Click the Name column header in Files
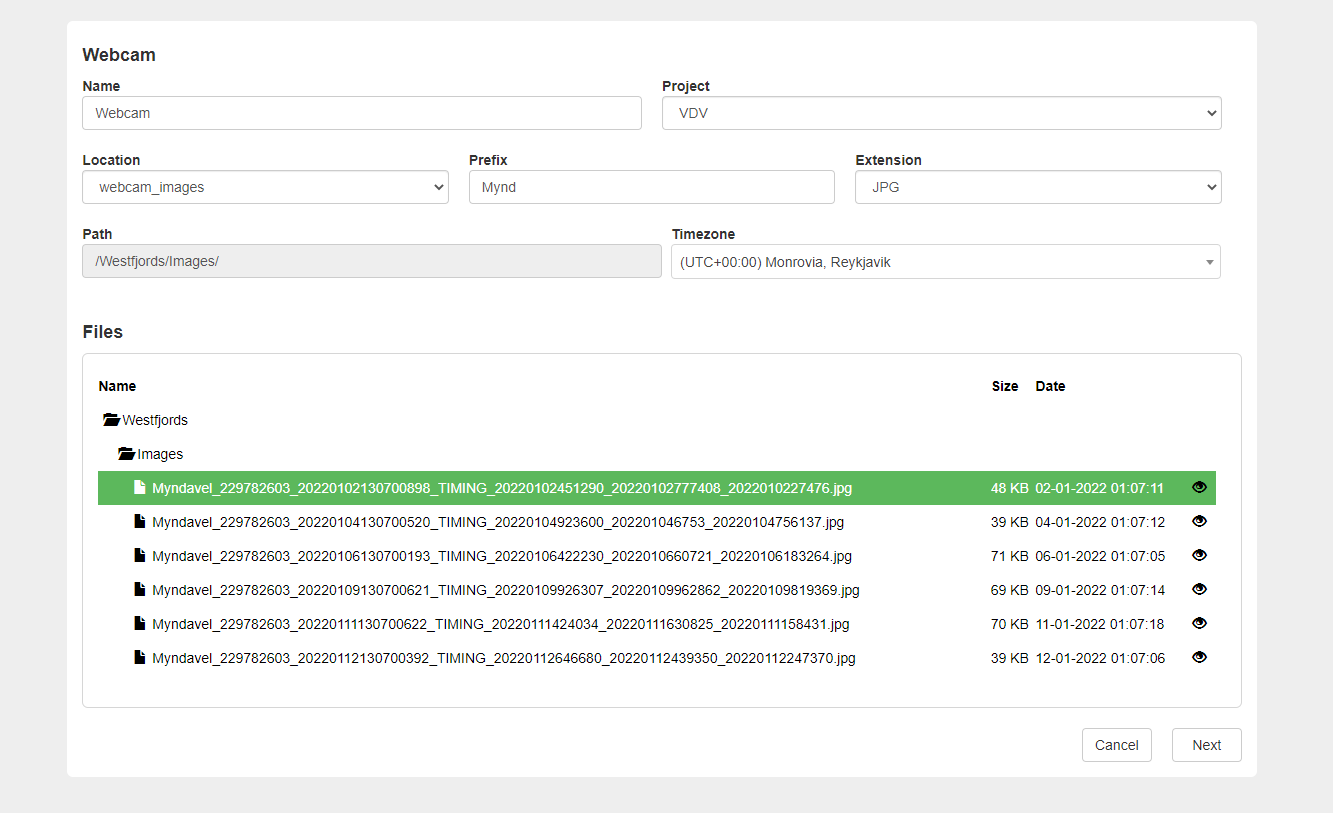Image resolution: width=1333 pixels, height=813 pixels. [x=117, y=386]
